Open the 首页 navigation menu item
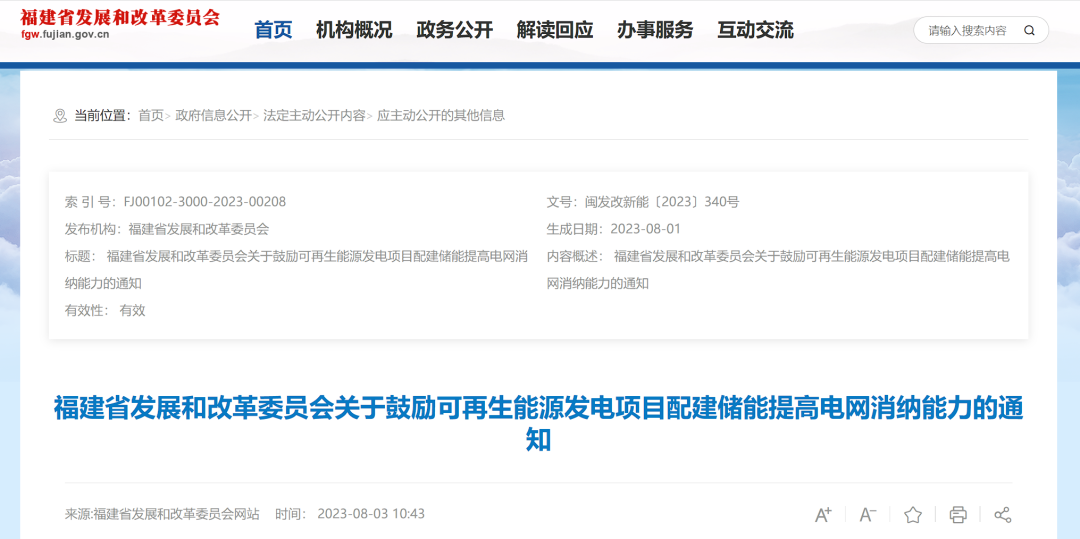The image size is (1080, 539). [x=273, y=30]
